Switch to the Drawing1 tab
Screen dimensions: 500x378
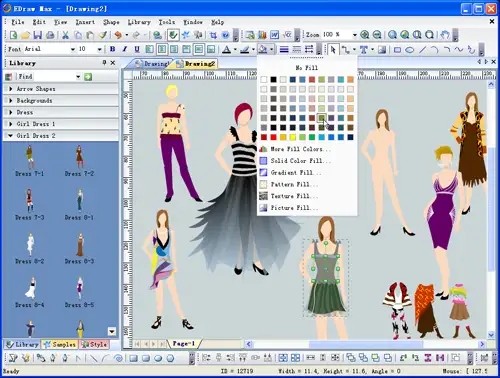coord(153,63)
